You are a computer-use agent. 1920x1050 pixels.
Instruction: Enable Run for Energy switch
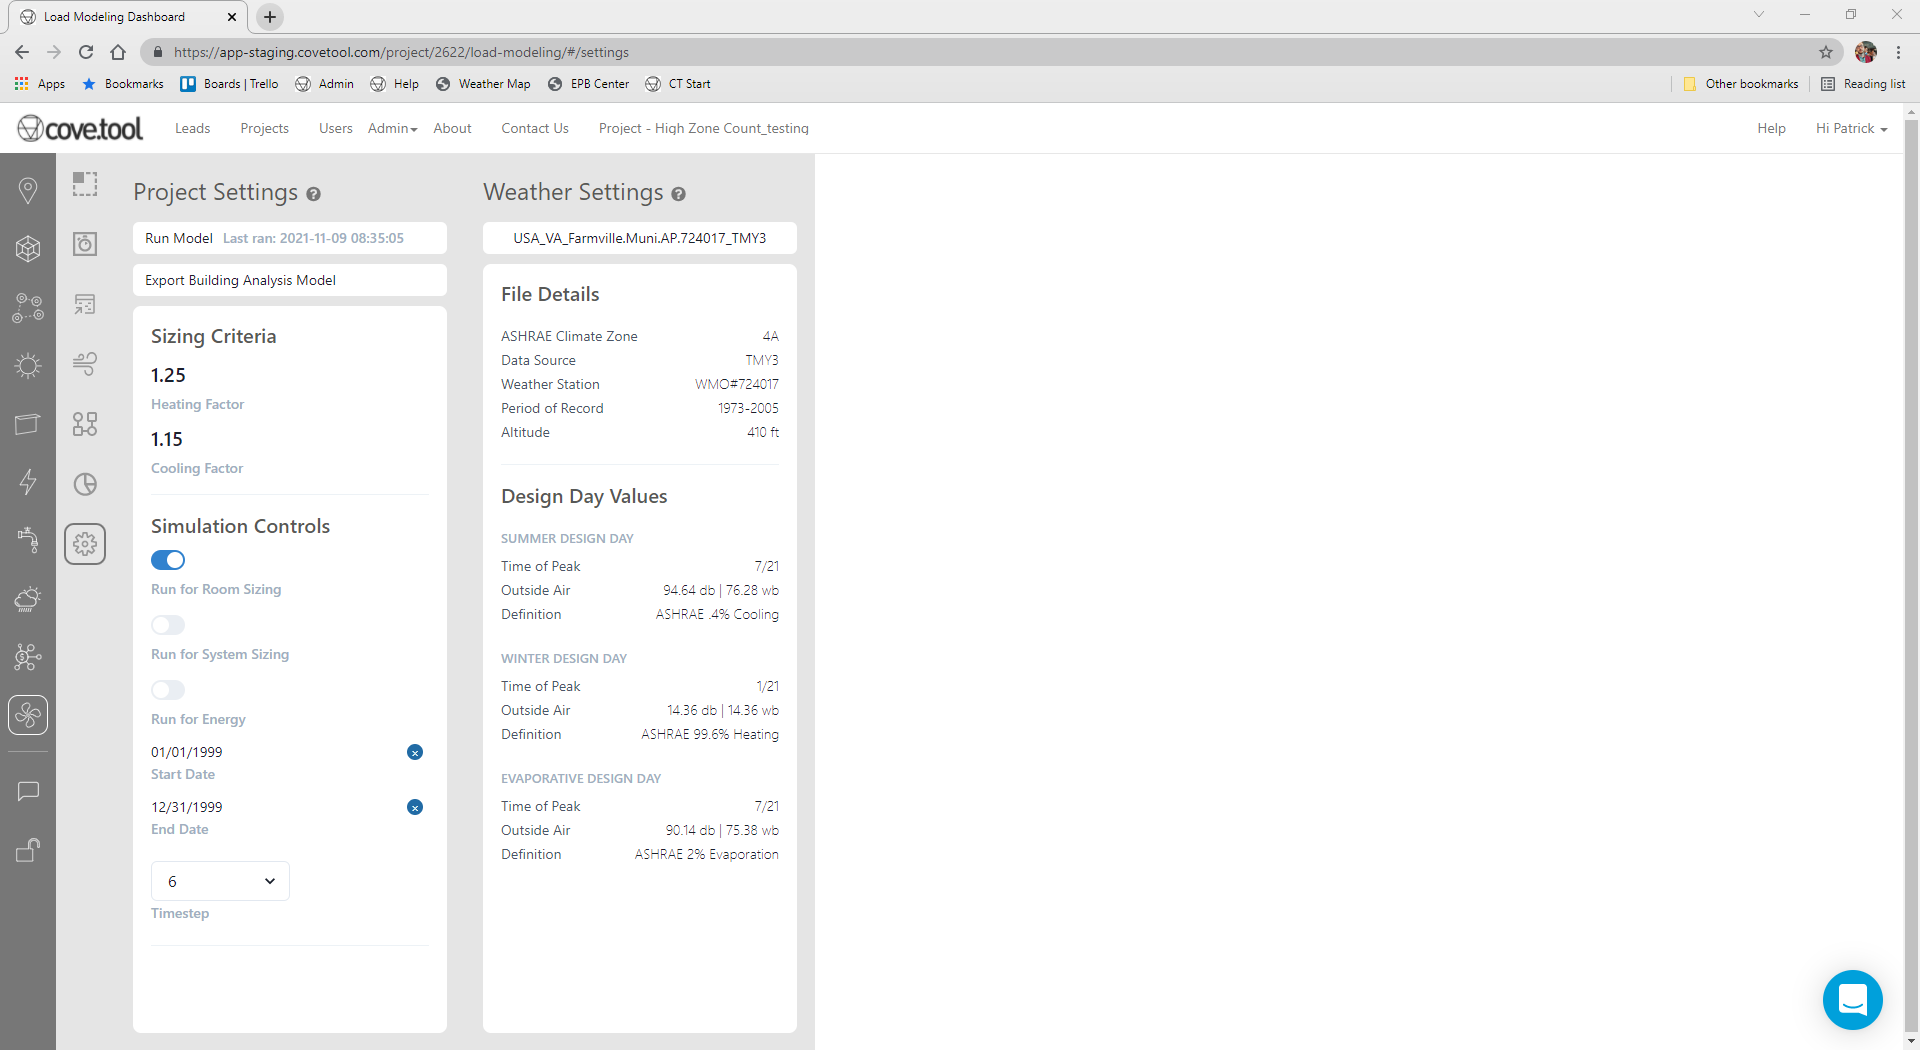pyautogui.click(x=168, y=690)
